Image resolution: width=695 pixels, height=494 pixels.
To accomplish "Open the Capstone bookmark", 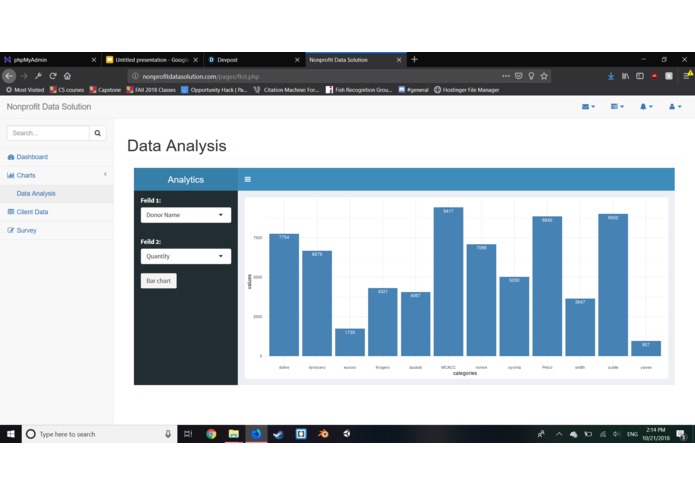I will [x=105, y=90].
